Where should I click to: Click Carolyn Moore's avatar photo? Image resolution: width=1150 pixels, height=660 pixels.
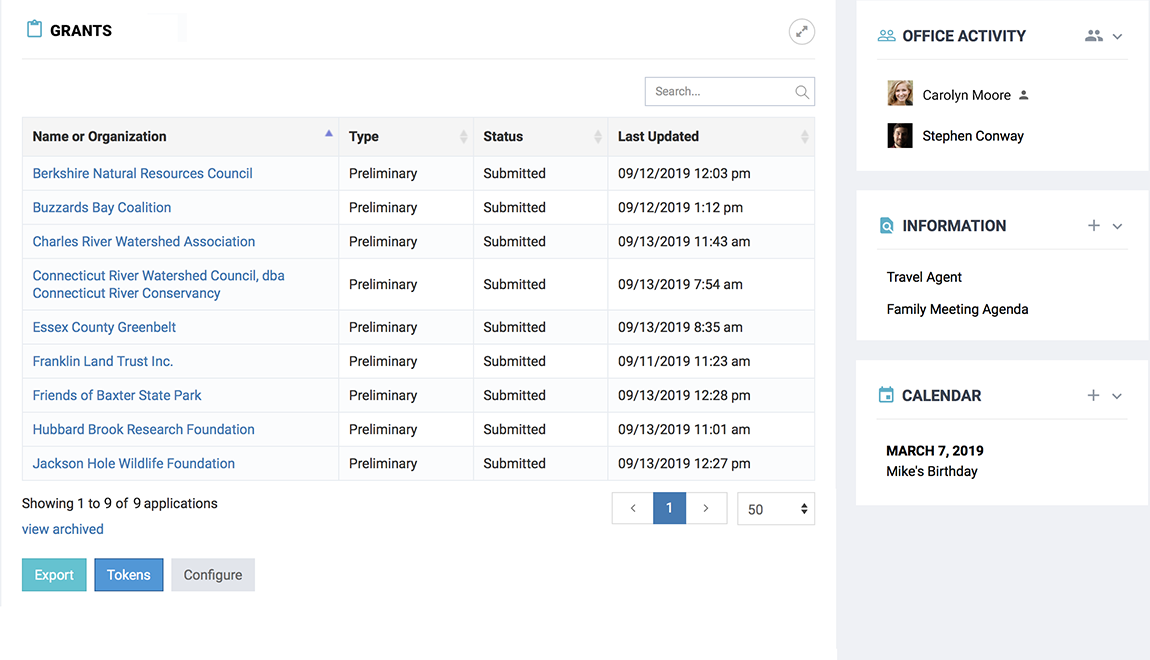(x=900, y=94)
